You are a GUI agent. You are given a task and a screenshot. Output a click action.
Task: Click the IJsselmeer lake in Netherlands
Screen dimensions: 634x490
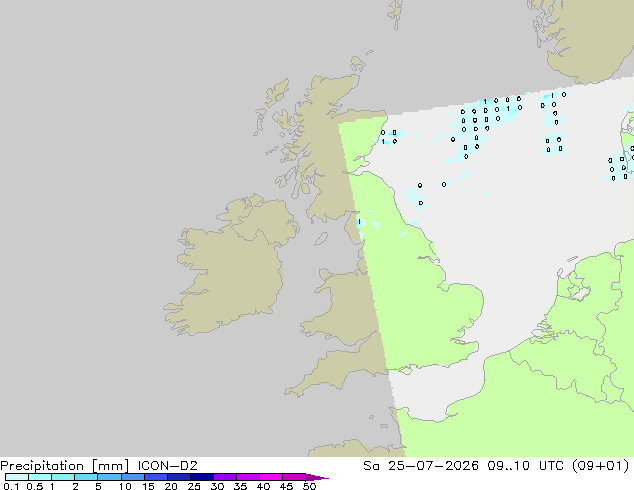(581, 293)
